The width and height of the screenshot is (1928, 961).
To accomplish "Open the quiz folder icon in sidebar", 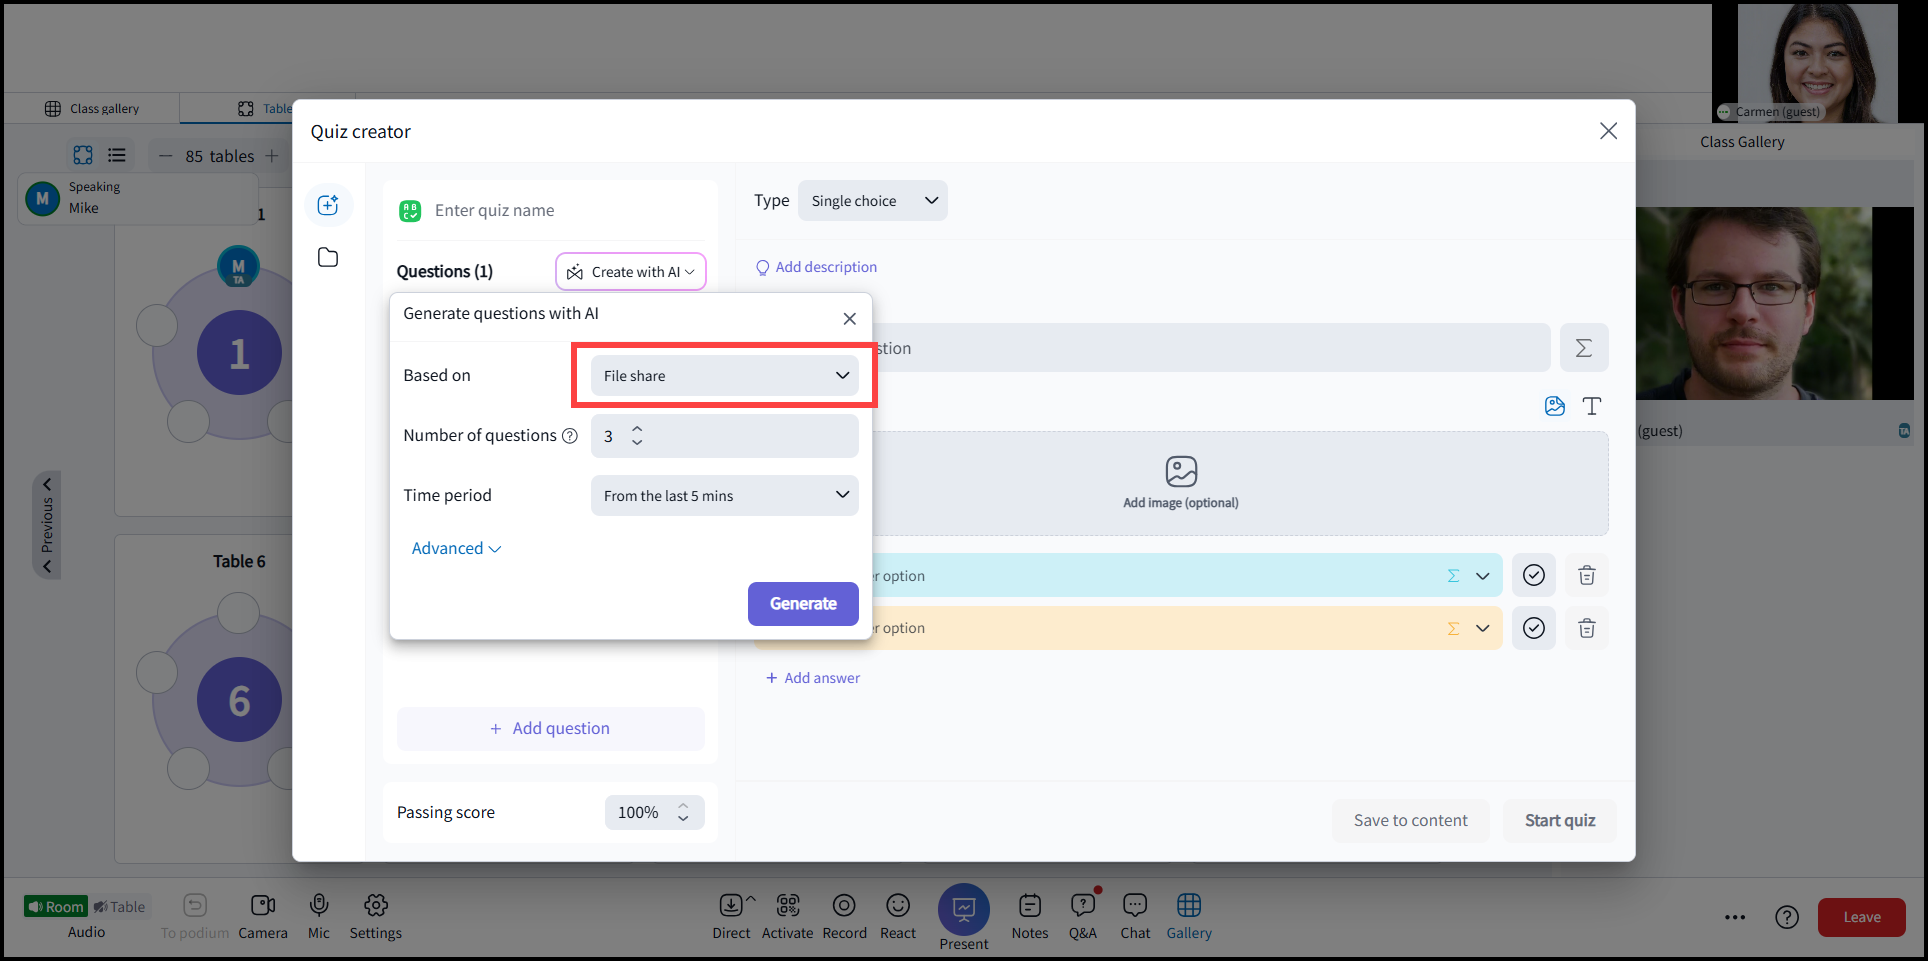I will (x=328, y=258).
